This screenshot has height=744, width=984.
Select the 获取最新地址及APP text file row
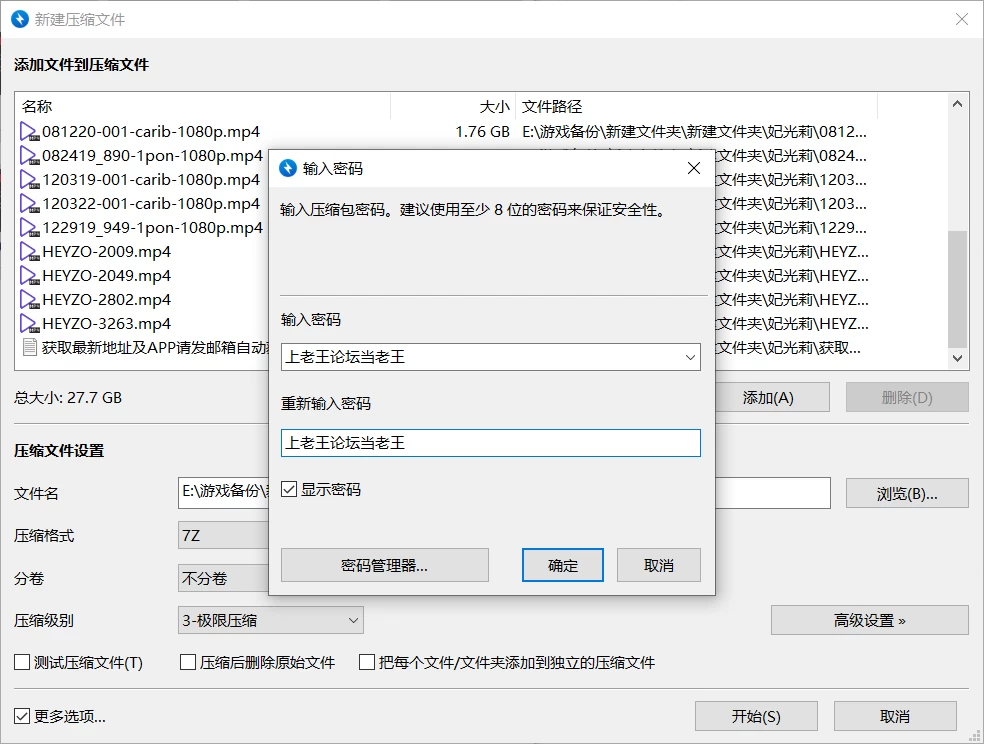(155, 348)
